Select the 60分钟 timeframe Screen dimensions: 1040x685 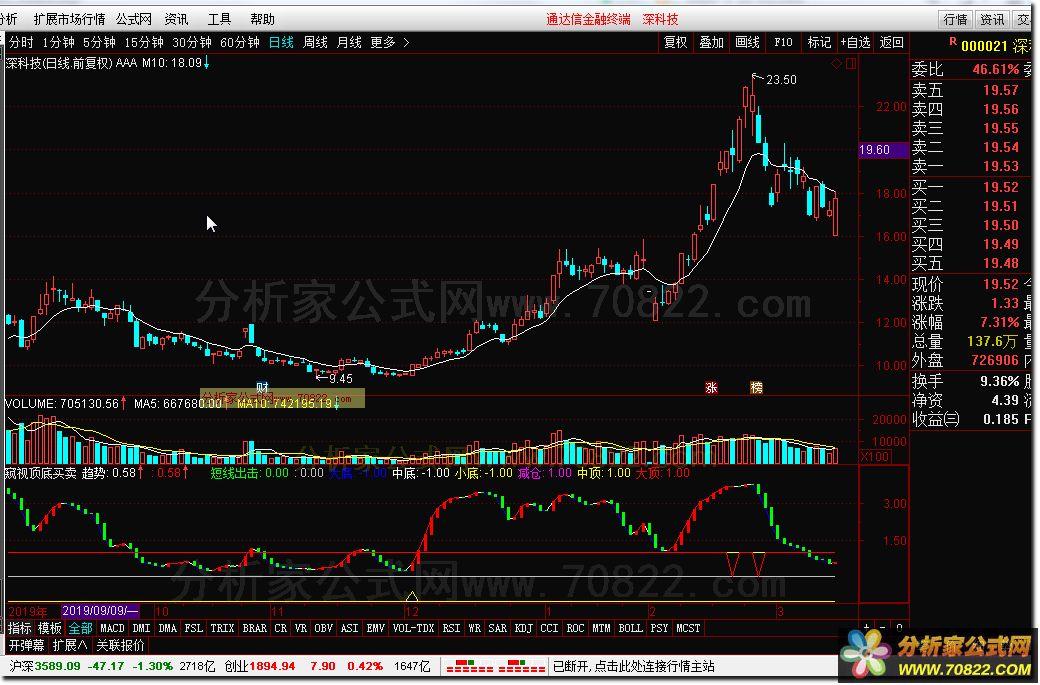pyautogui.click(x=240, y=42)
